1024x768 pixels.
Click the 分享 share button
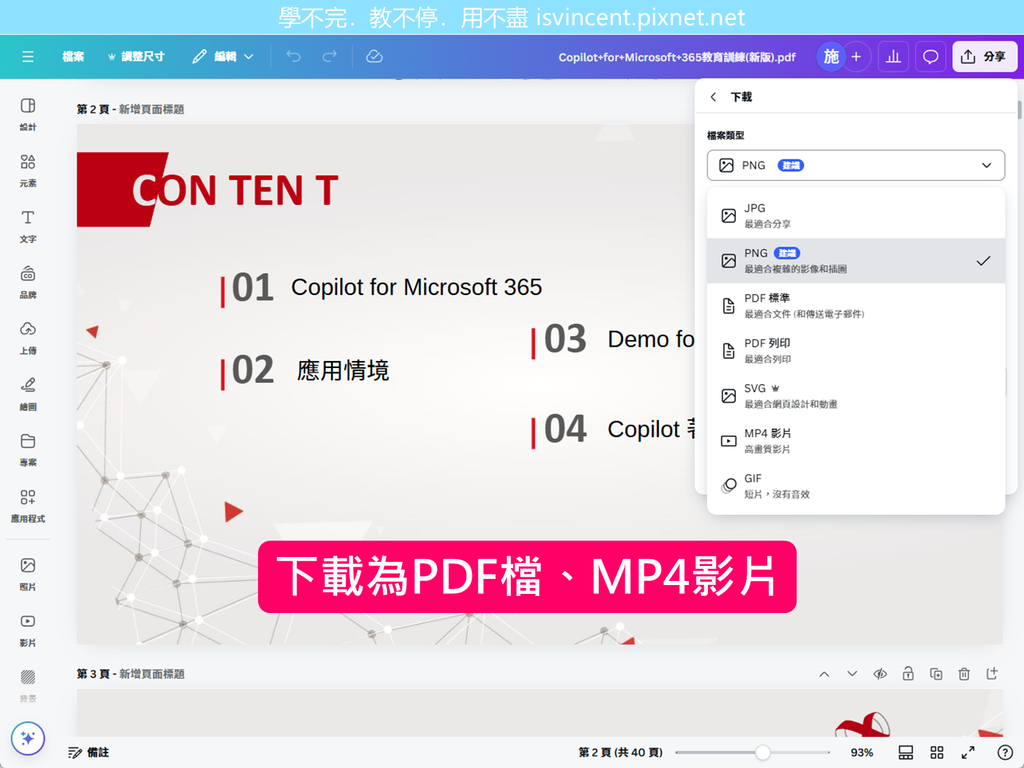(984, 57)
